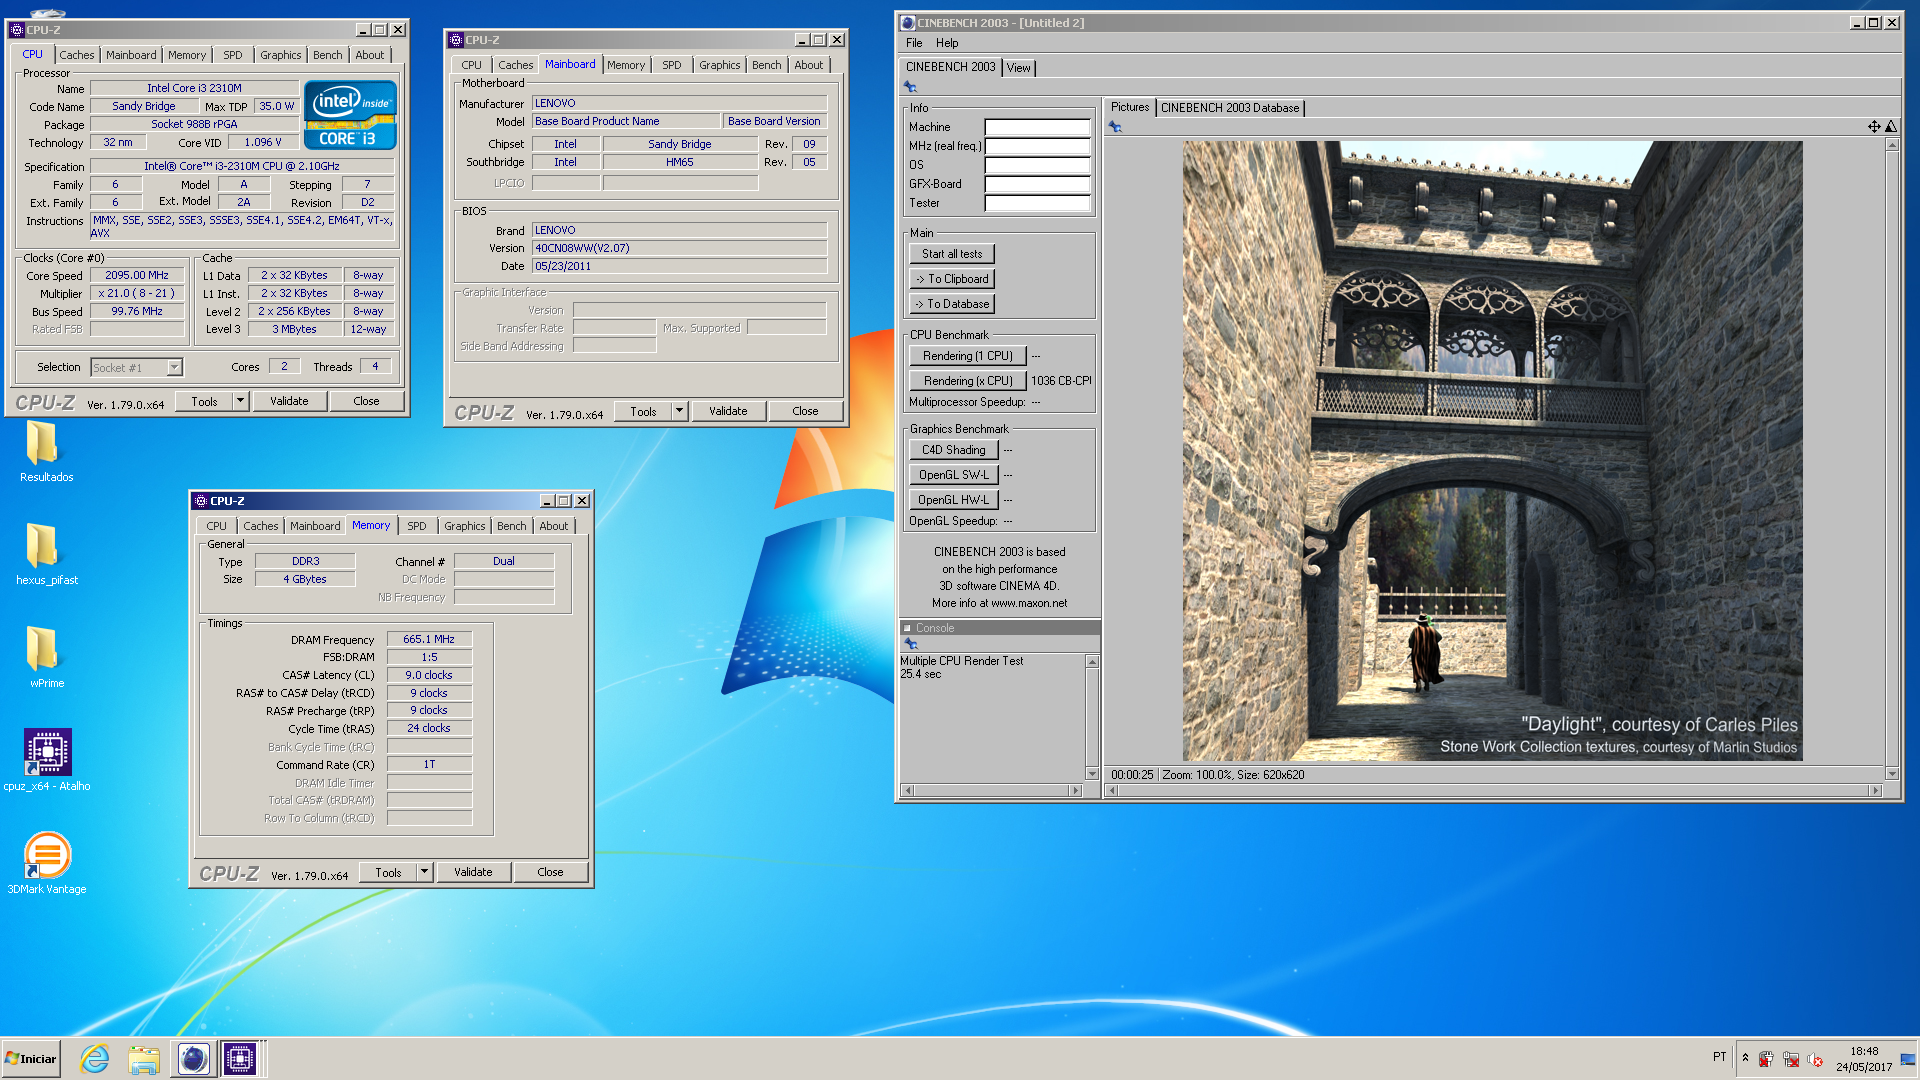Click Start all tests button

[952, 254]
